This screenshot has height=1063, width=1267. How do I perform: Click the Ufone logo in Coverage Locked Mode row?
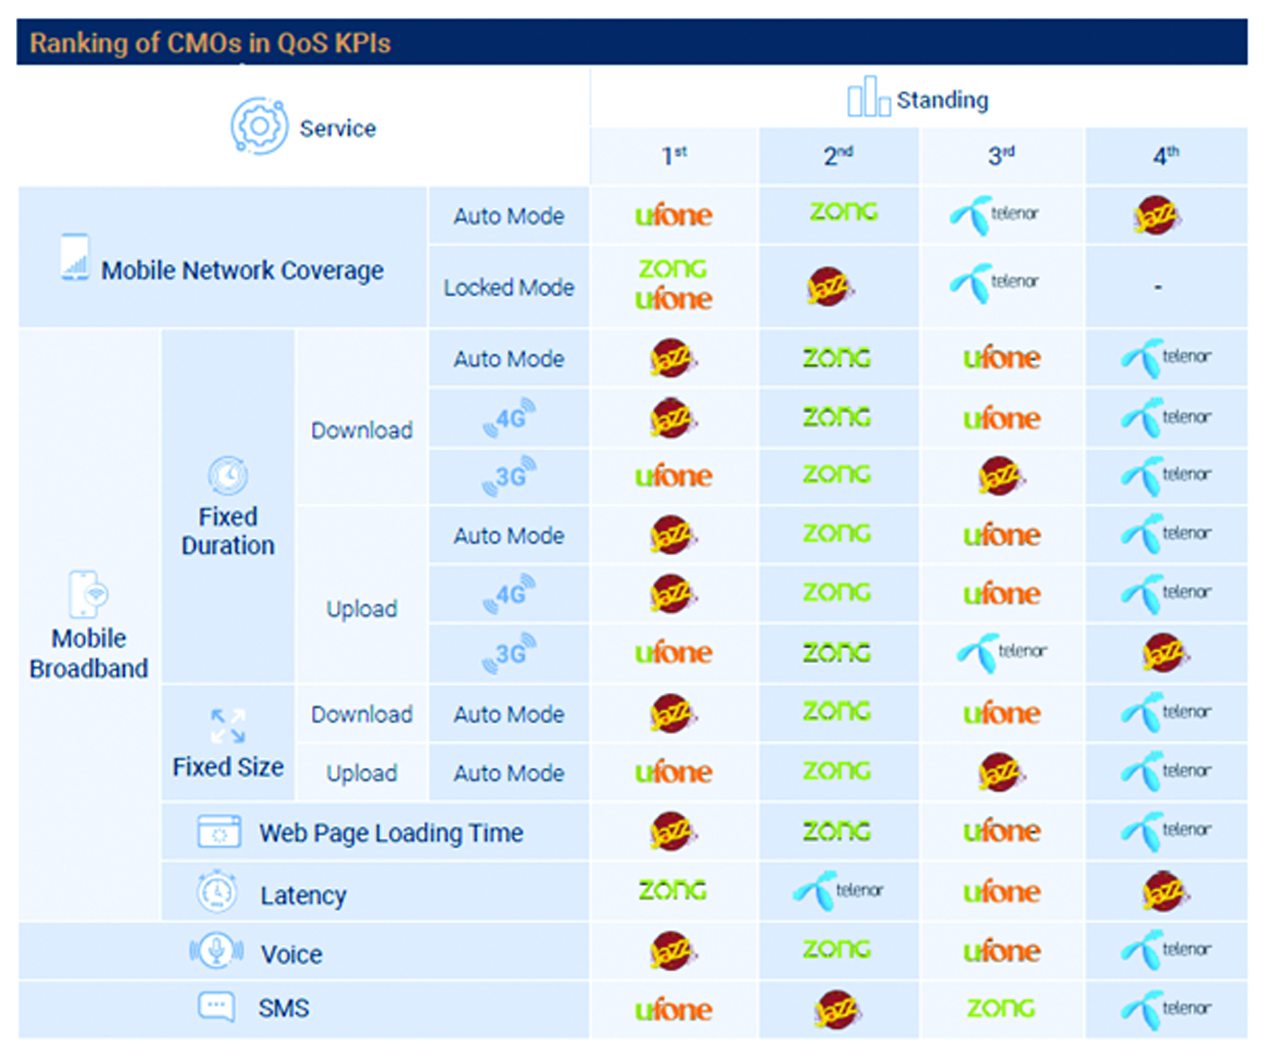click(673, 299)
